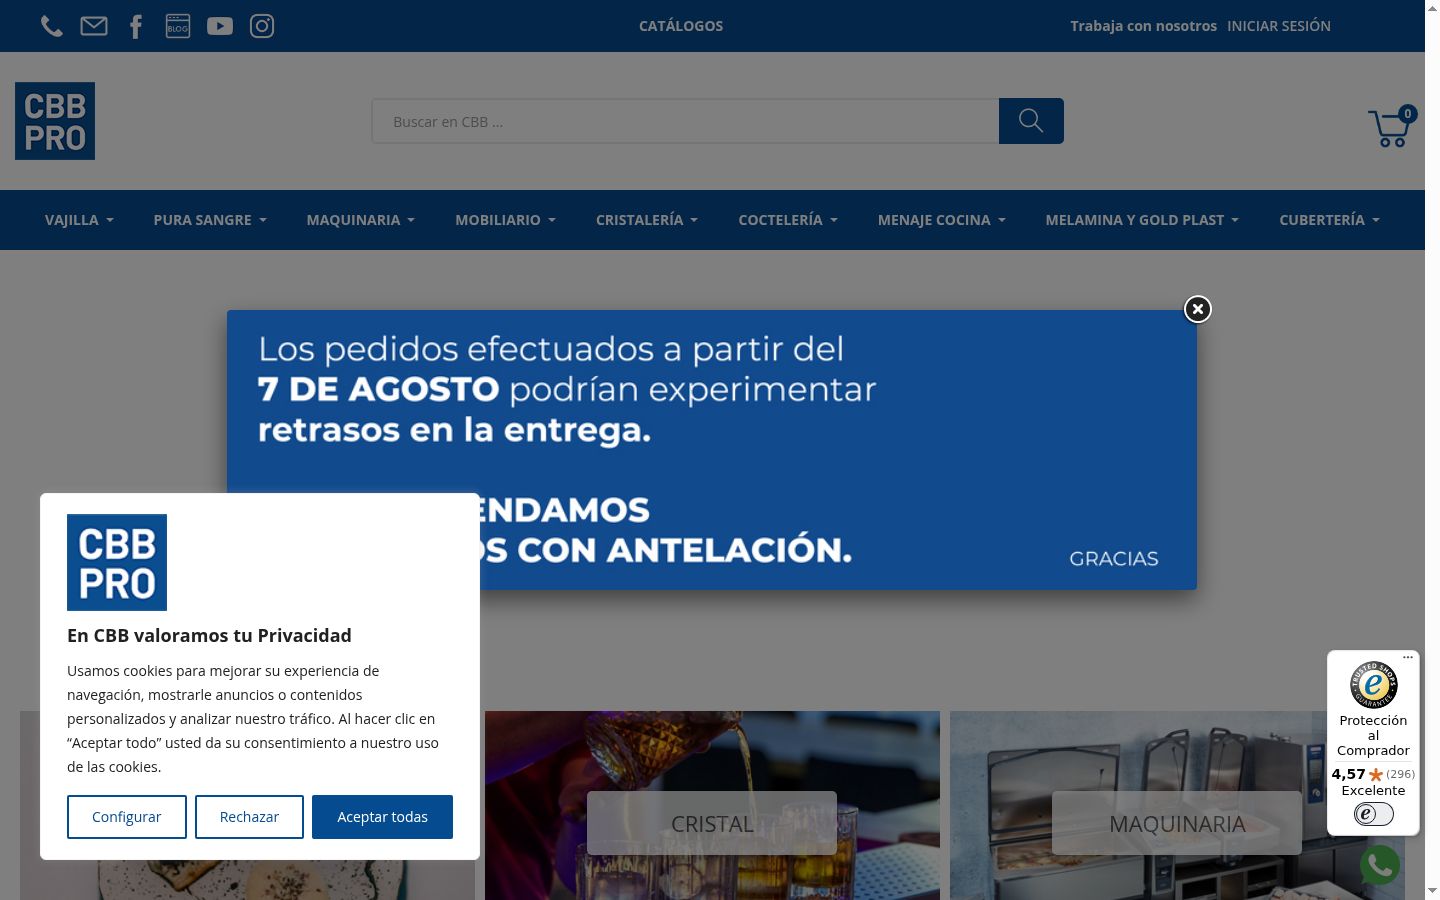Open the YouTube channel icon
The width and height of the screenshot is (1440, 900).
(x=220, y=26)
